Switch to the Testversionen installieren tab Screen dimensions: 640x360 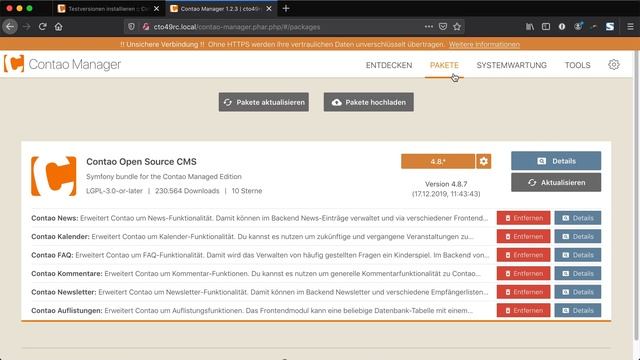point(108,9)
